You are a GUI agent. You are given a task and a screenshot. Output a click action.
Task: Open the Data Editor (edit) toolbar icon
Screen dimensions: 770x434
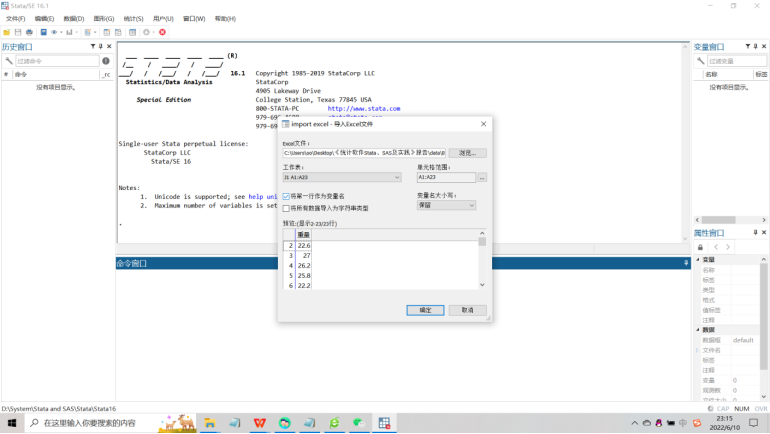coord(107,32)
